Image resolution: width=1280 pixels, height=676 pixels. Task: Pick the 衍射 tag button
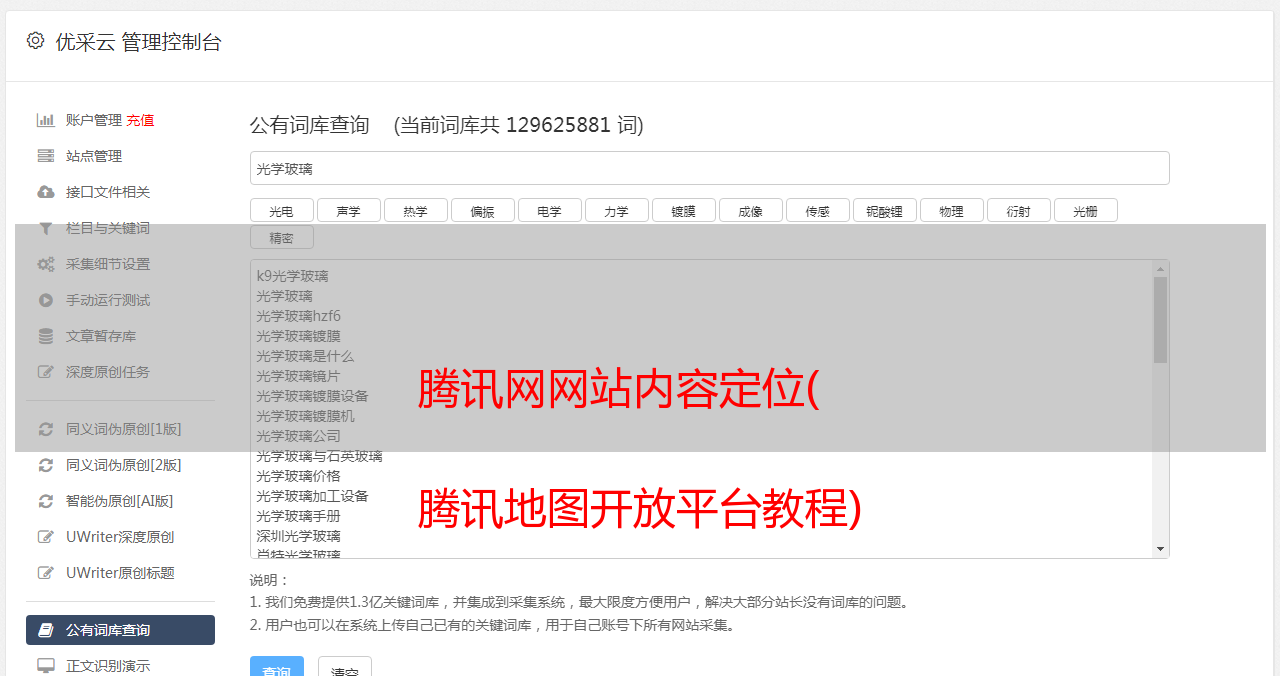pos(1018,210)
